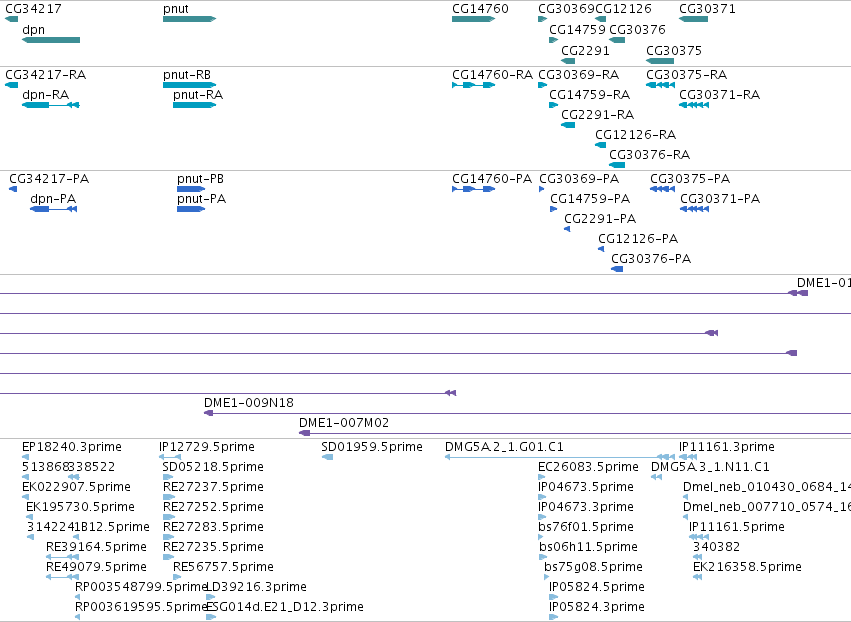This screenshot has height=622, width=851.
Task: Select the IP11161.5prime EST label
Action: (x=736, y=527)
